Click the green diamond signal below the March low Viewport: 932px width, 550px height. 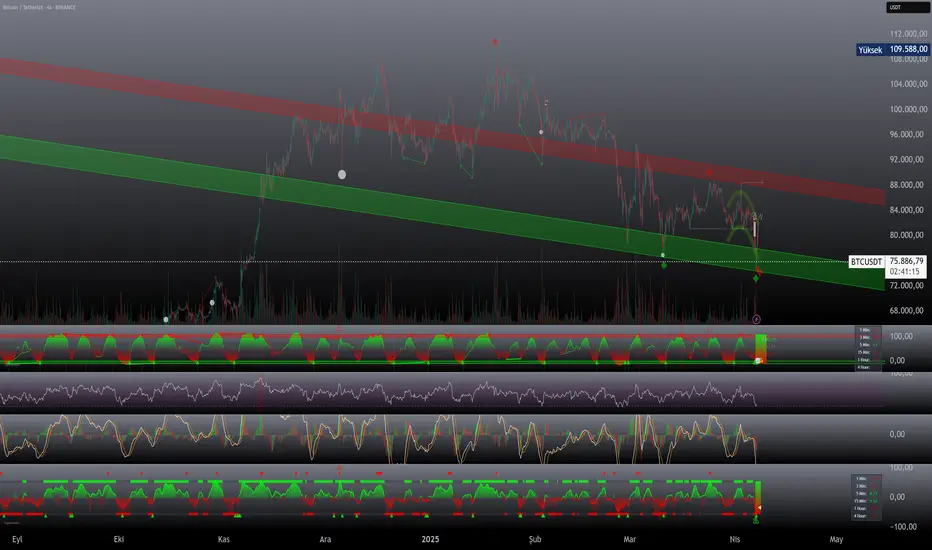(x=664, y=265)
